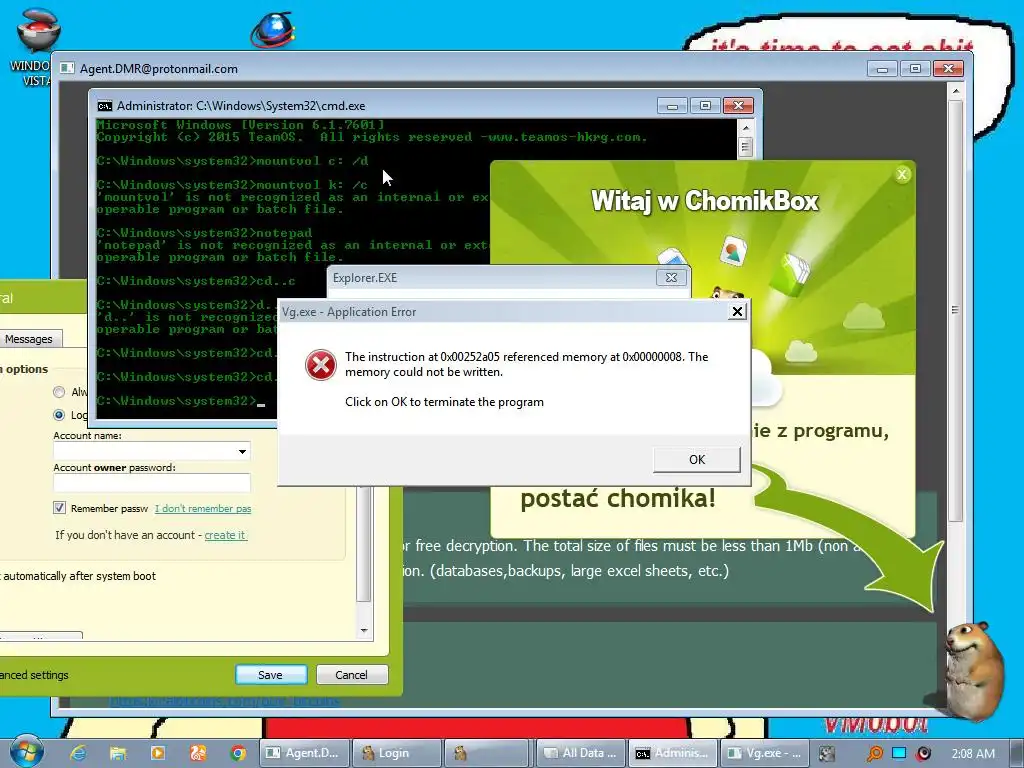This screenshot has height=768, width=1024.
Task: Click the photo icon in the ChomikBox banner
Action: 733,251
